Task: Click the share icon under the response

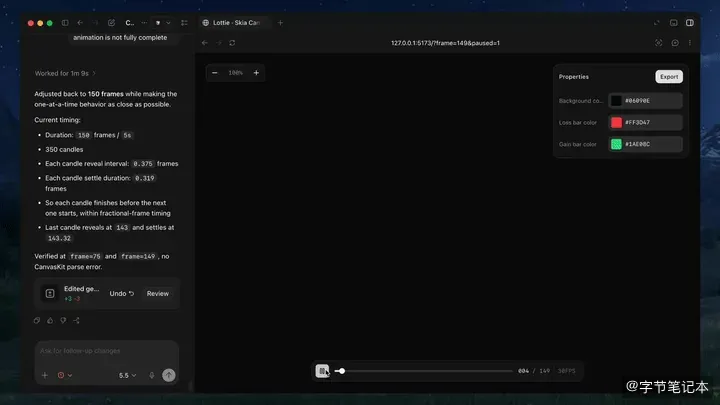Action: (x=76, y=321)
